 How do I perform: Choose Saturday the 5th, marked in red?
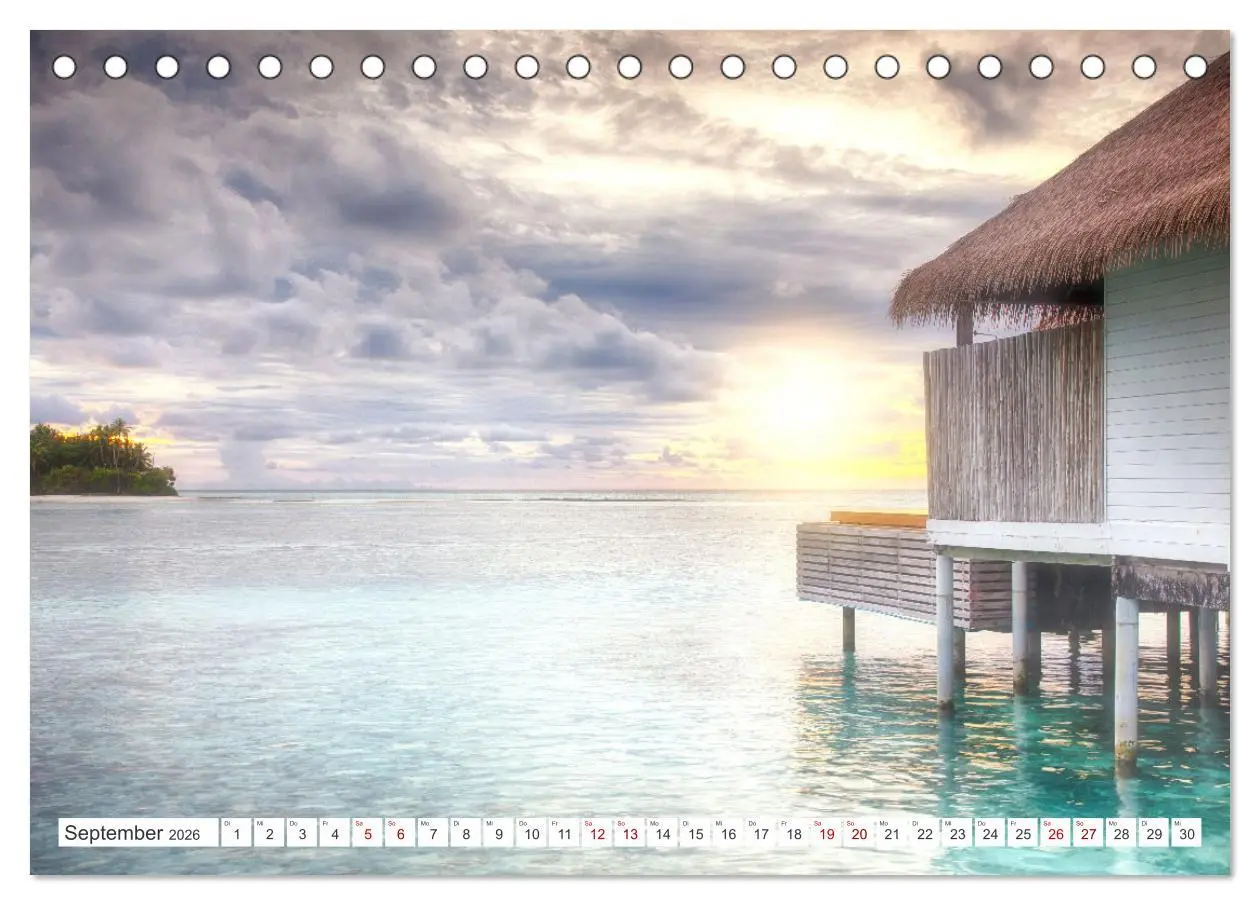click(x=367, y=832)
